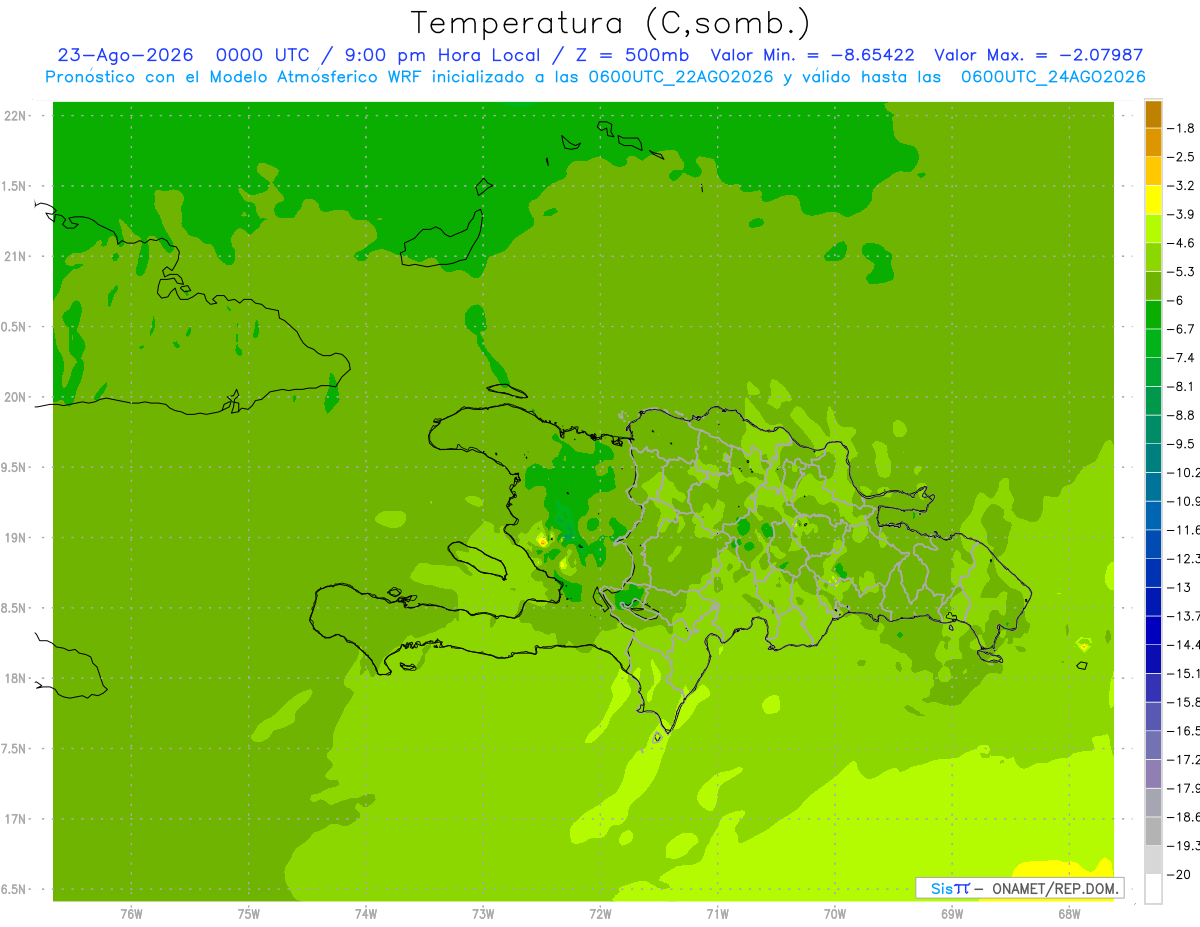Viewport: 1200px width, 927px height.
Task: Click the 73W longitude label
Action: coord(483,913)
